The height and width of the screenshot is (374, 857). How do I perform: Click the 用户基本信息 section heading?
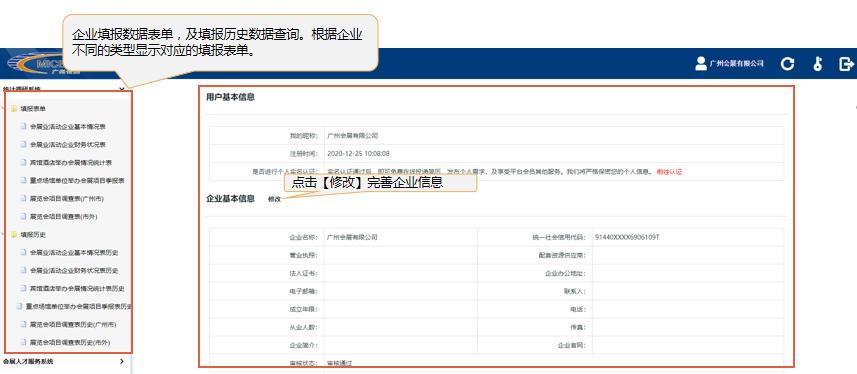(x=230, y=97)
